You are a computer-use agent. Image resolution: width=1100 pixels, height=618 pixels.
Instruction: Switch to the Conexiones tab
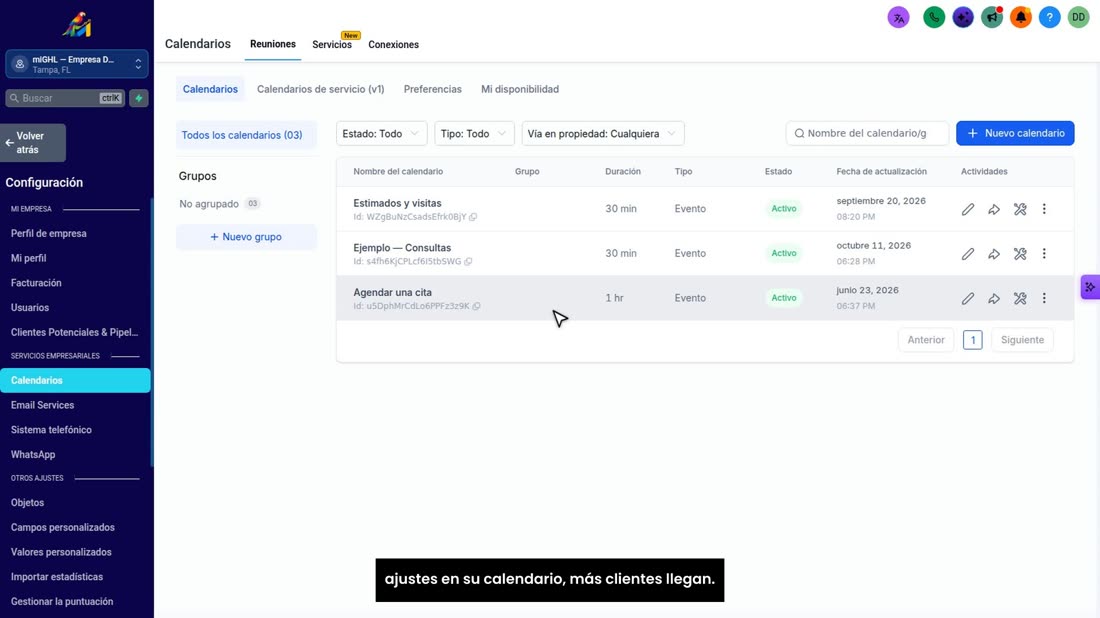coord(394,44)
